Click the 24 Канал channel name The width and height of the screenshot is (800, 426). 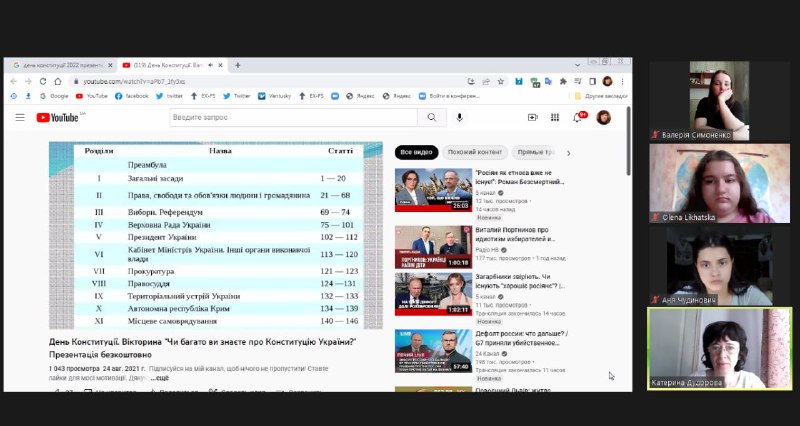pyautogui.click(x=487, y=354)
